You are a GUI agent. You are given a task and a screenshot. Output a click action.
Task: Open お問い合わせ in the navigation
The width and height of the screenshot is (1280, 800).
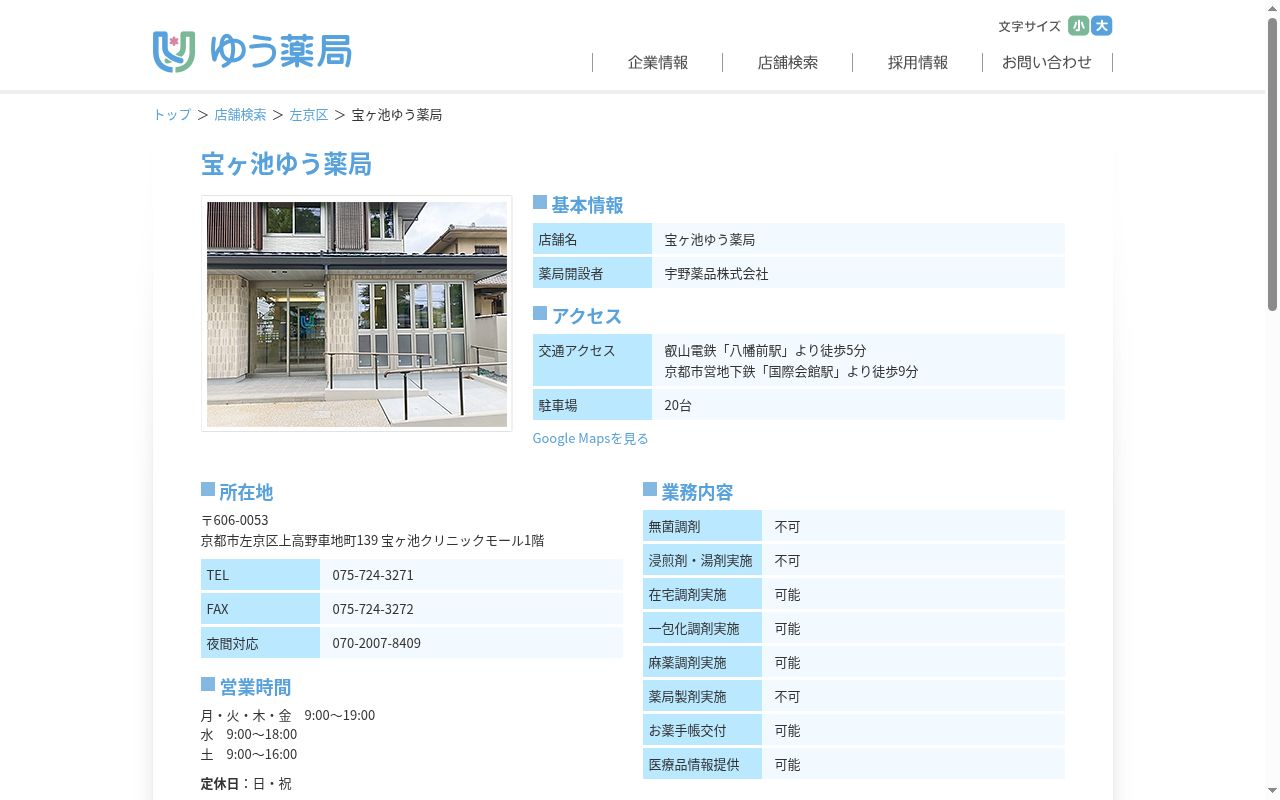(1047, 62)
